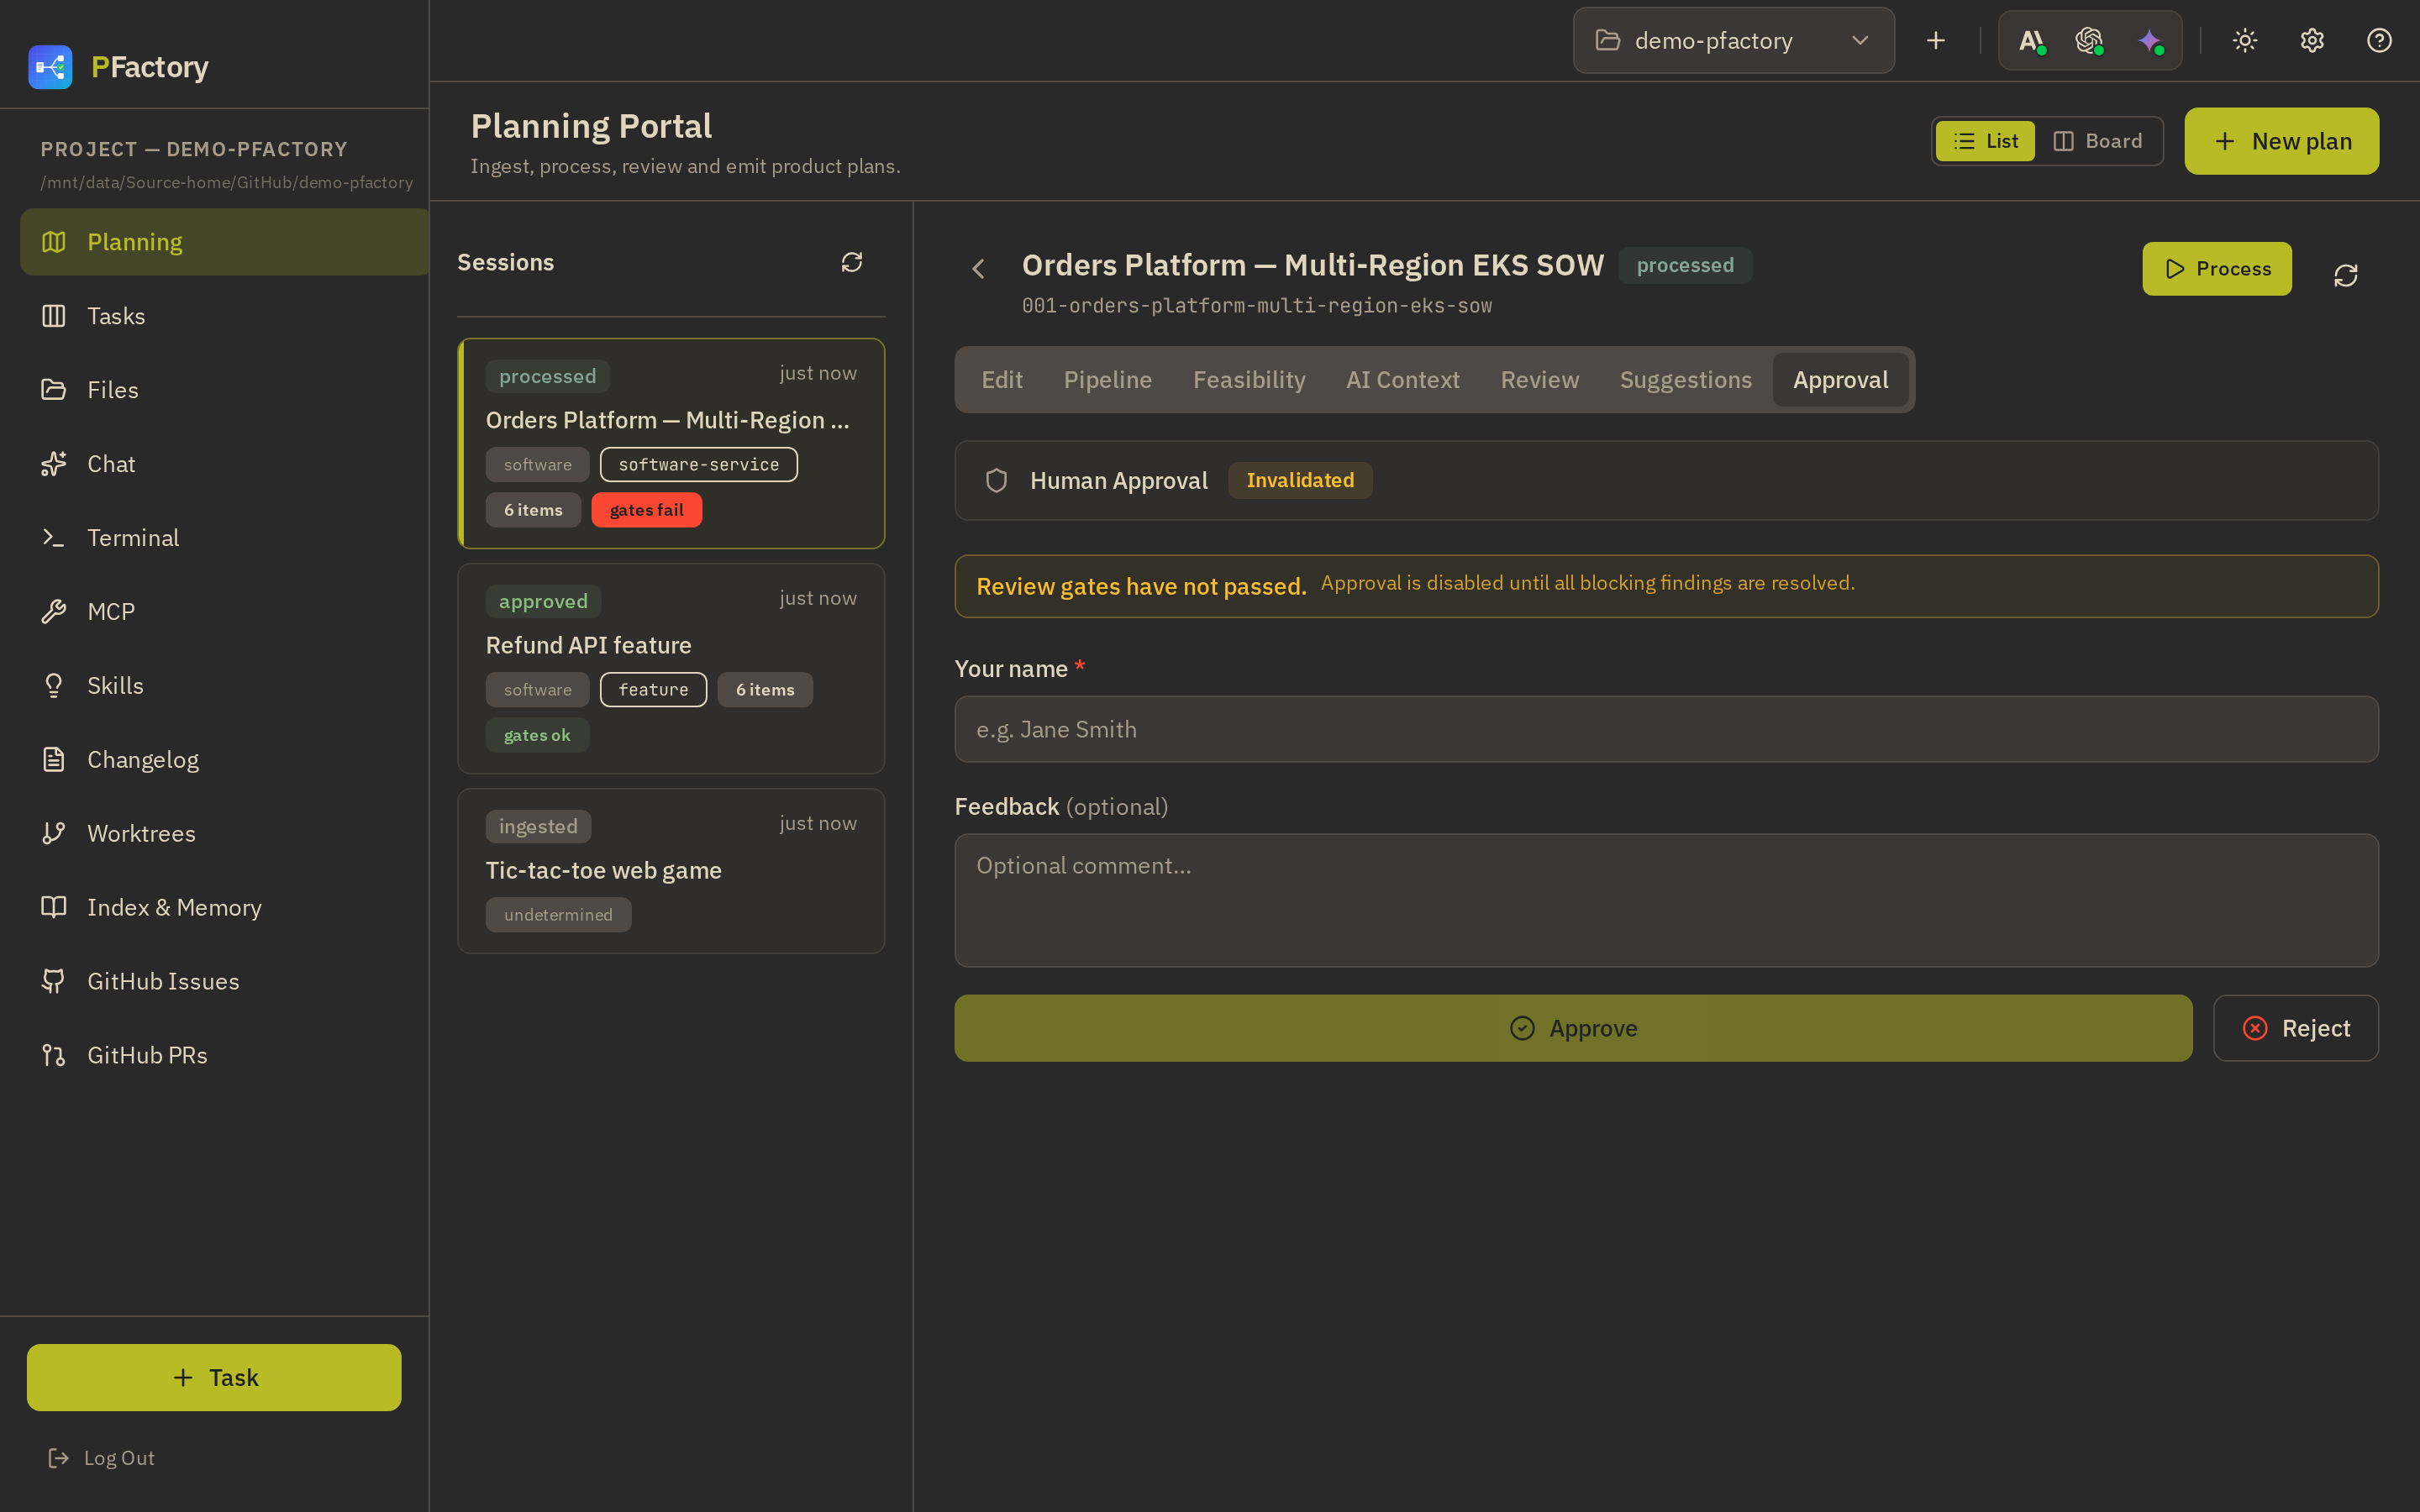2420x1512 pixels.
Task: Click the OpenAI provider icon
Action: click(2089, 41)
